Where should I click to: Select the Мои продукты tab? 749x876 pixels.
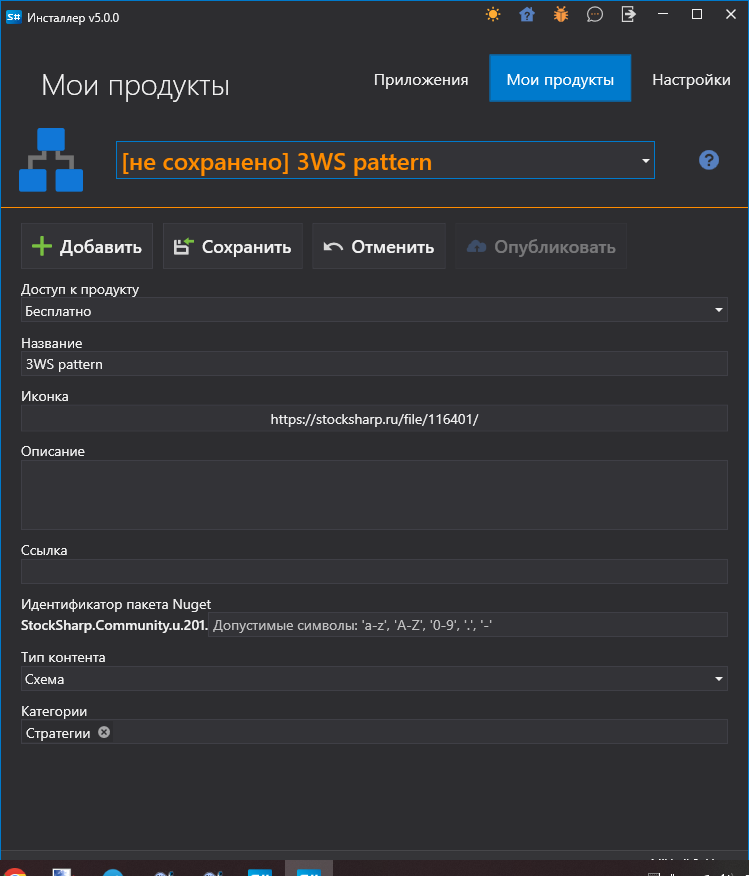[560, 78]
